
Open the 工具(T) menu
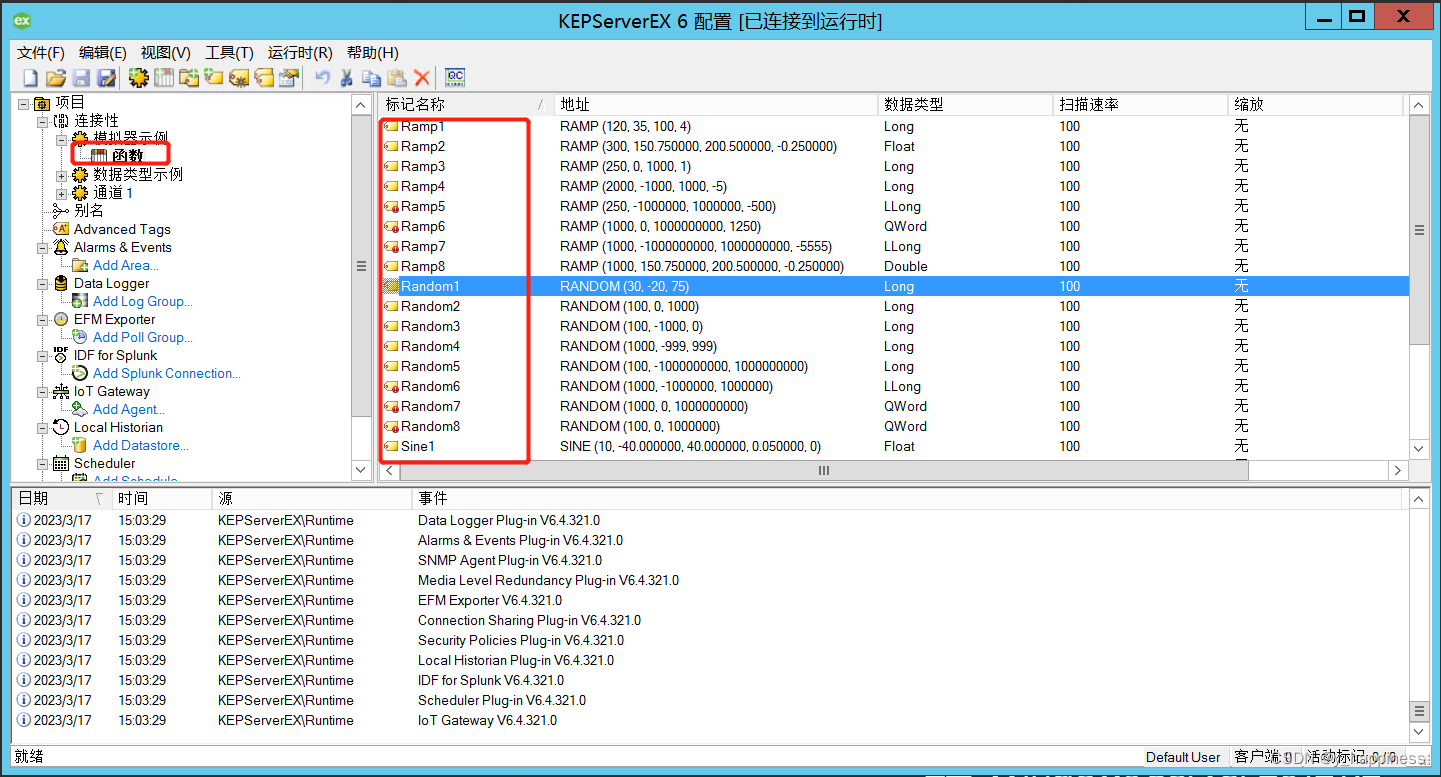[x=229, y=53]
